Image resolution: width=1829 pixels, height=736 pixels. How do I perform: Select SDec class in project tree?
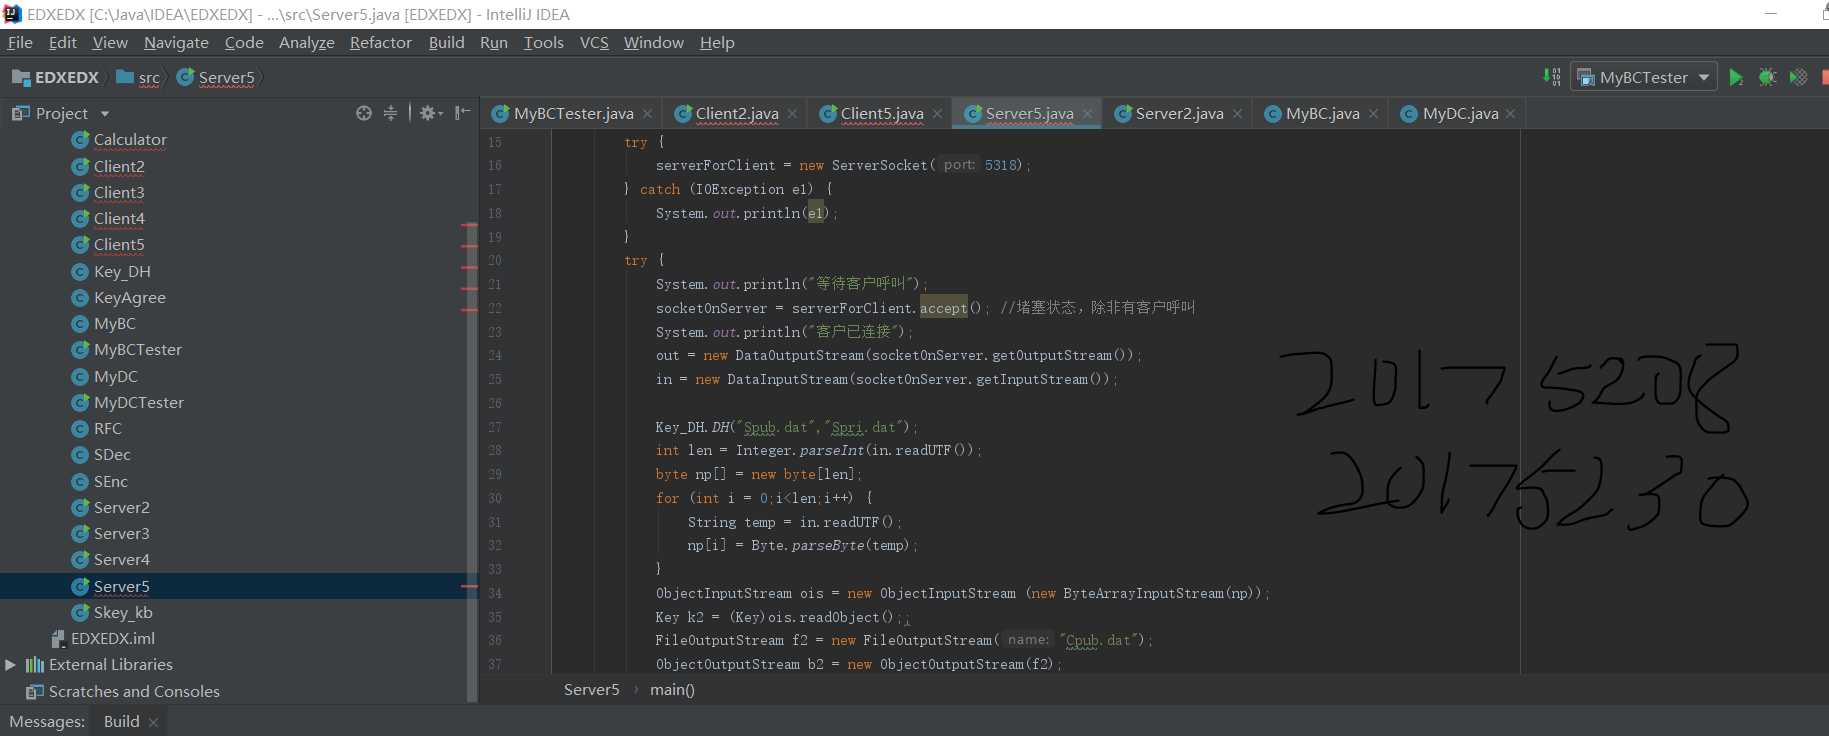(112, 454)
